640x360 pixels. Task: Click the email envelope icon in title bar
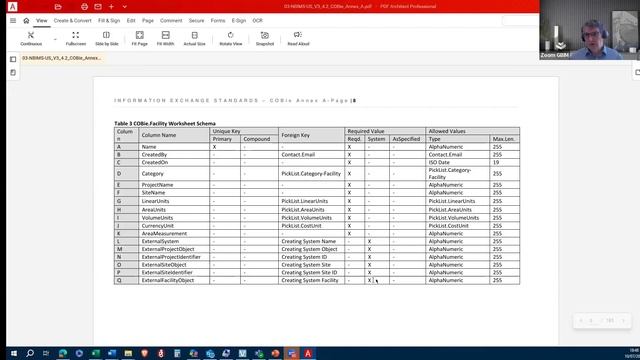pyautogui.click(x=98, y=7)
